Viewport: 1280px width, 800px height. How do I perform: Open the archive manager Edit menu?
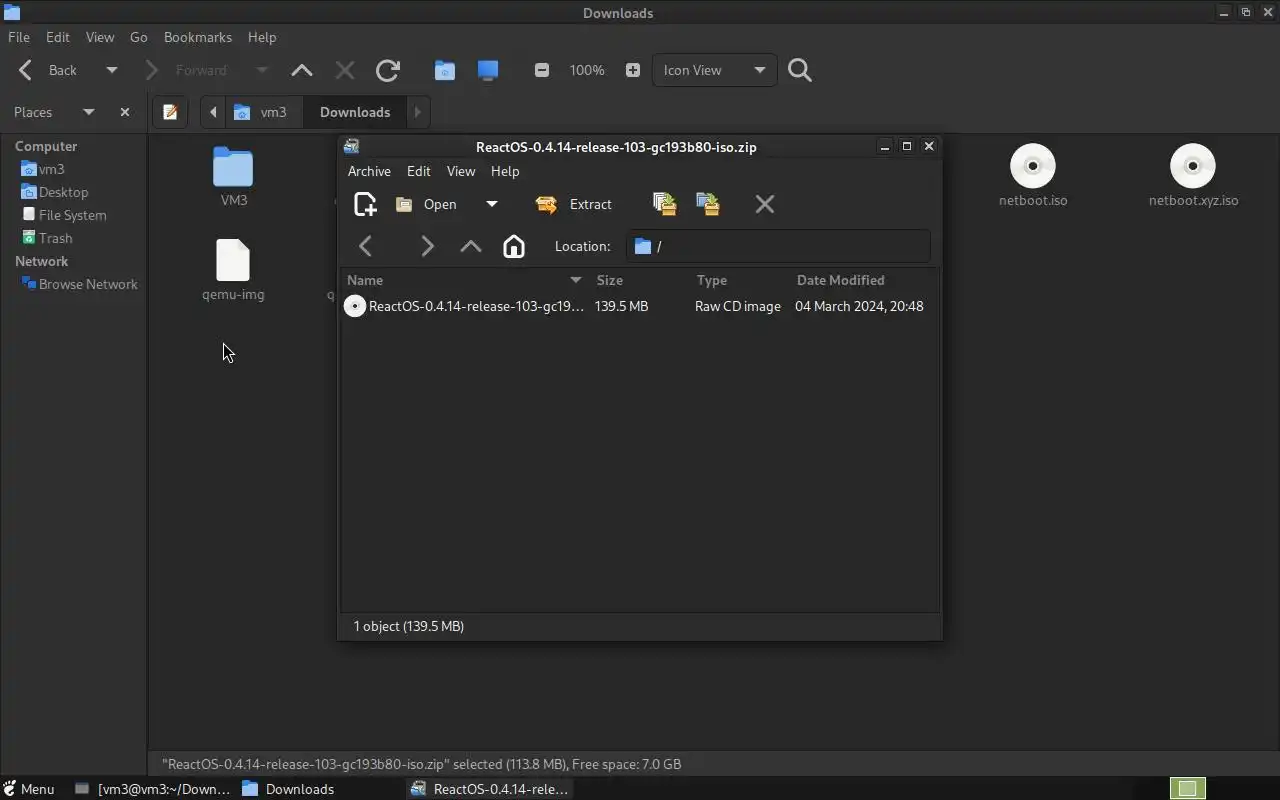[418, 171]
